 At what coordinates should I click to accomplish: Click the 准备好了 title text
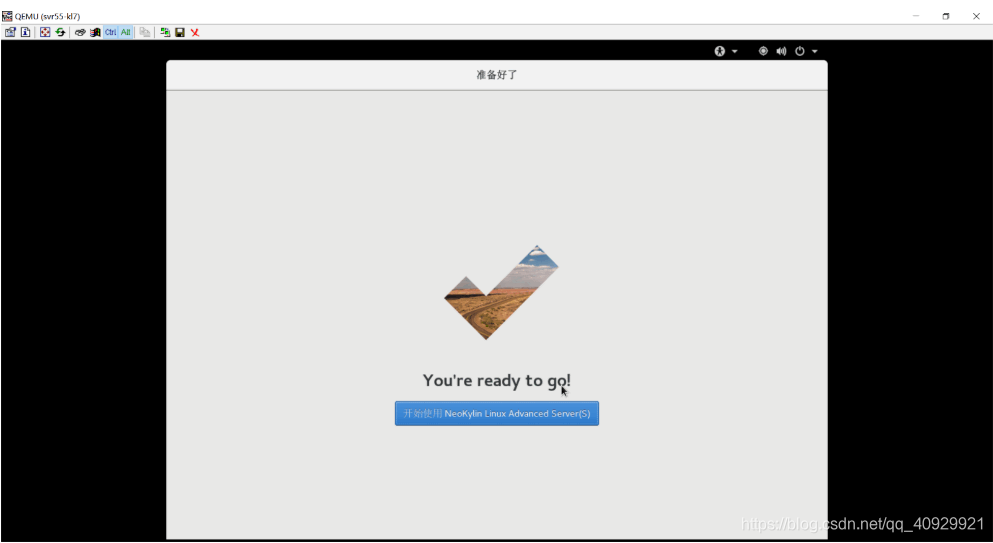(496, 75)
